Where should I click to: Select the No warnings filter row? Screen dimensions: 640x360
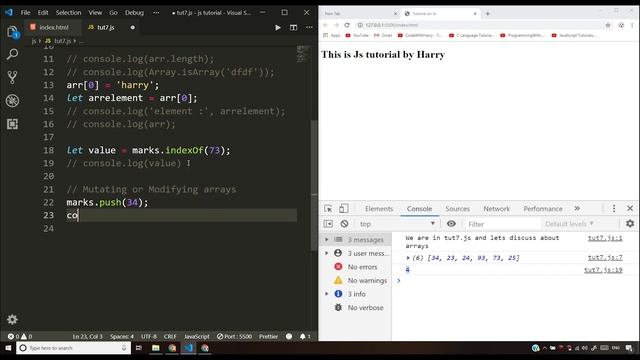355,280
